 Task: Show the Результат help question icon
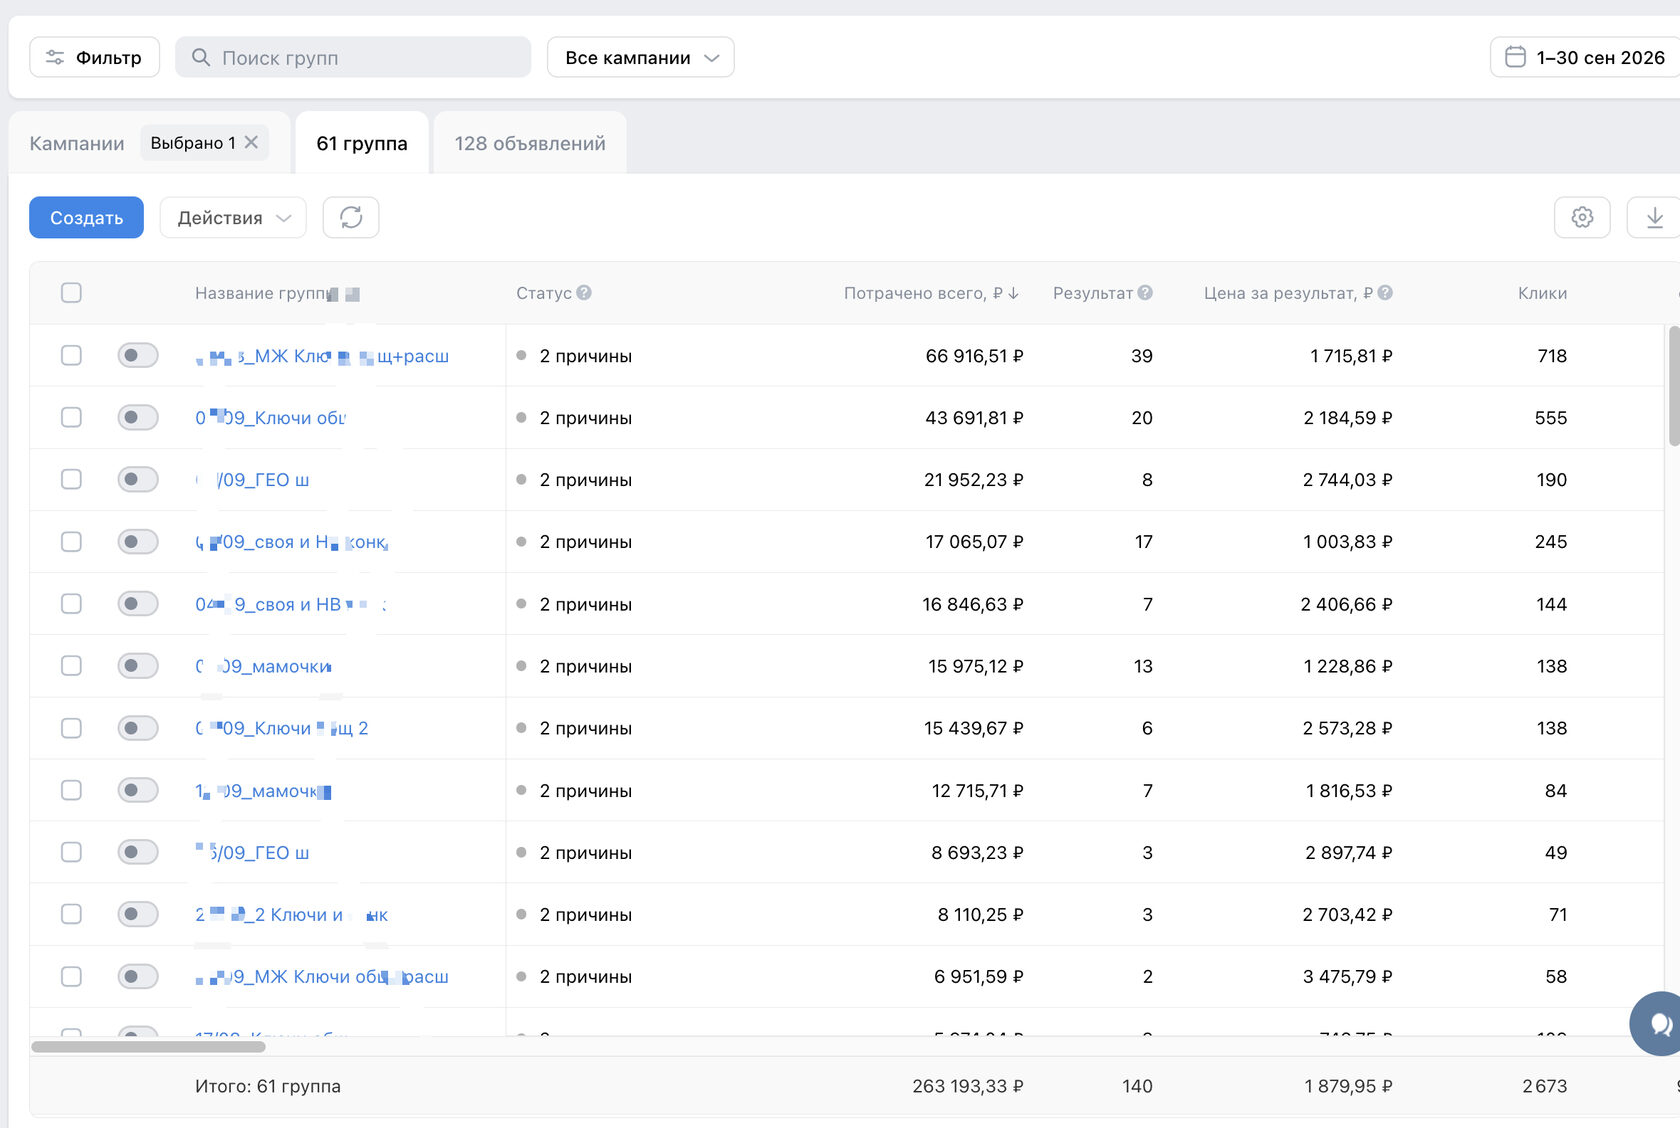(1145, 293)
